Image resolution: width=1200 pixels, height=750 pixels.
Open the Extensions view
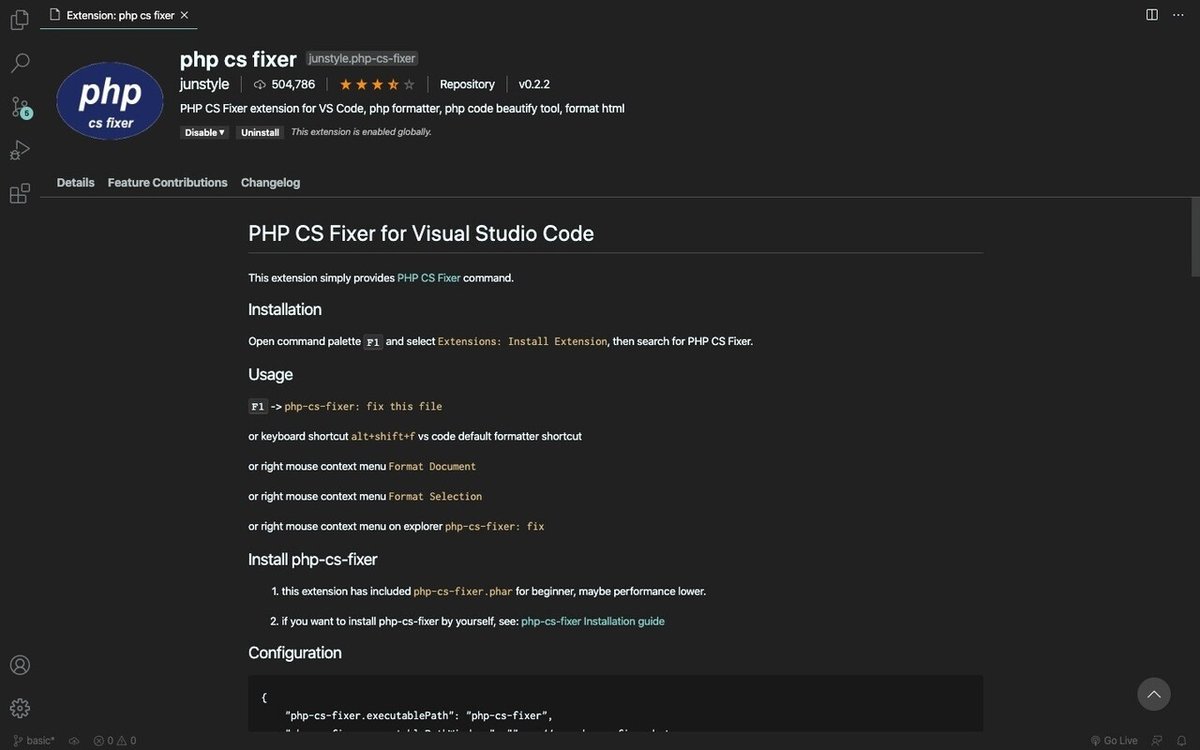pyautogui.click(x=18, y=192)
